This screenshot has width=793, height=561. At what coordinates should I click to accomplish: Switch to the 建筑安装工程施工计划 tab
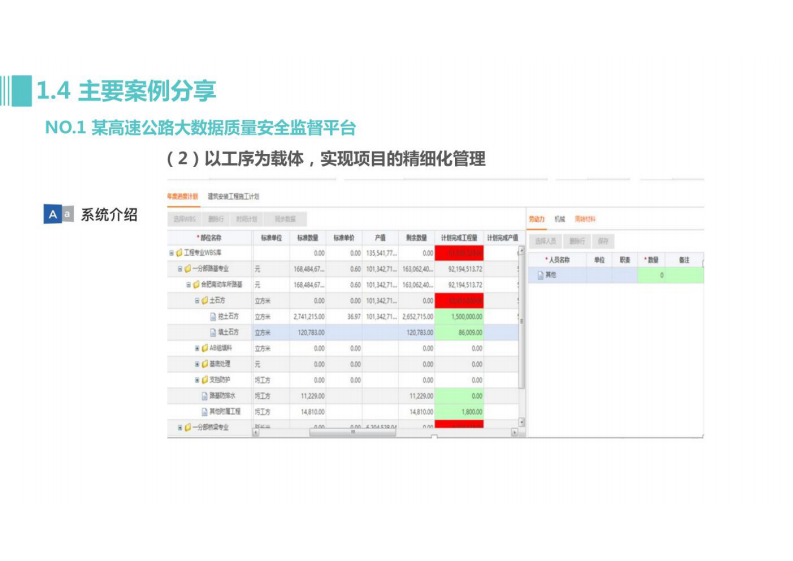[x=233, y=196]
